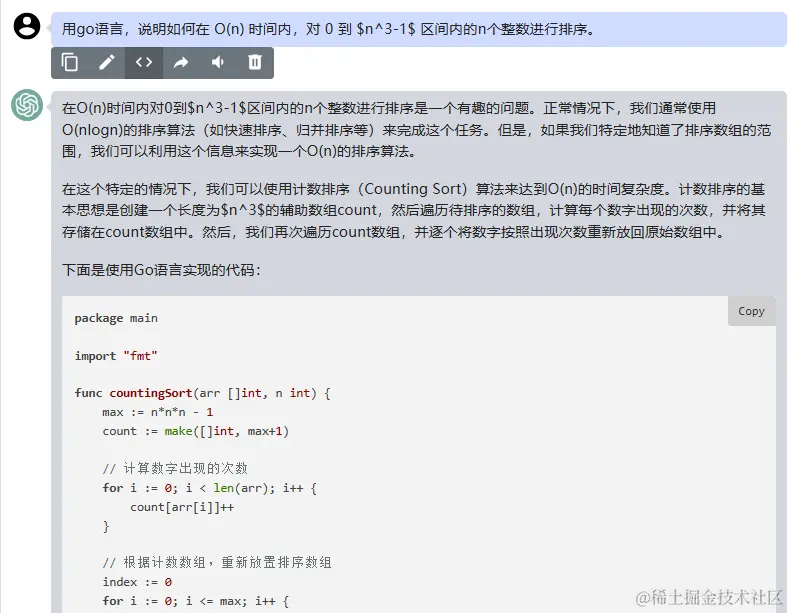Click the copy message icon
The width and height of the screenshot is (789, 613).
[69, 62]
